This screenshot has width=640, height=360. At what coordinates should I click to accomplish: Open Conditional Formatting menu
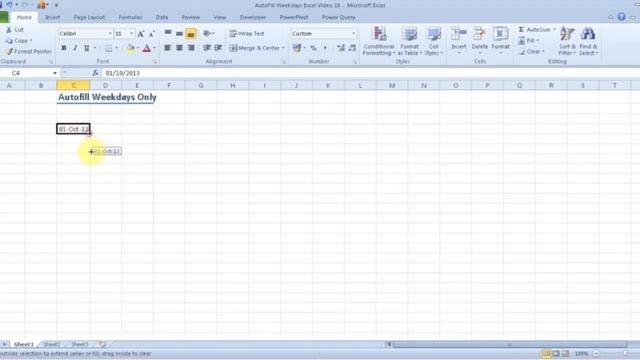(379, 41)
